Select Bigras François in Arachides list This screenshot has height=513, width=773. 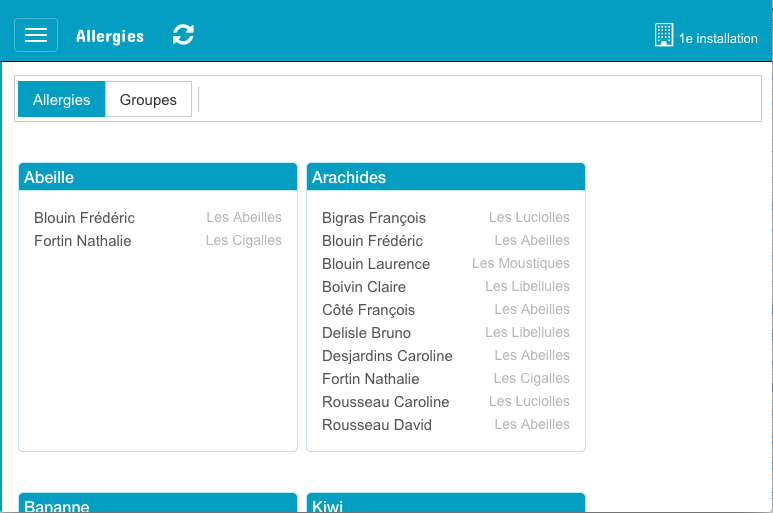click(374, 218)
